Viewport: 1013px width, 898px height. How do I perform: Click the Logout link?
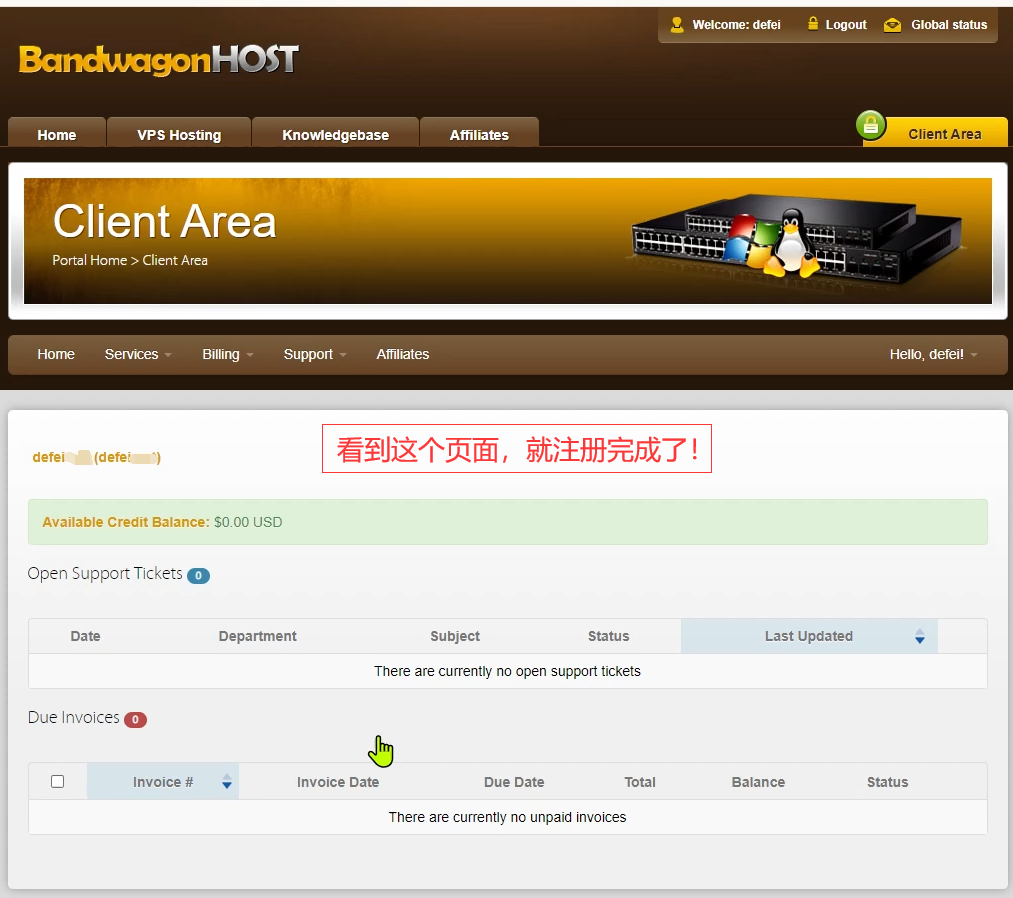click(x=846, y=25)
